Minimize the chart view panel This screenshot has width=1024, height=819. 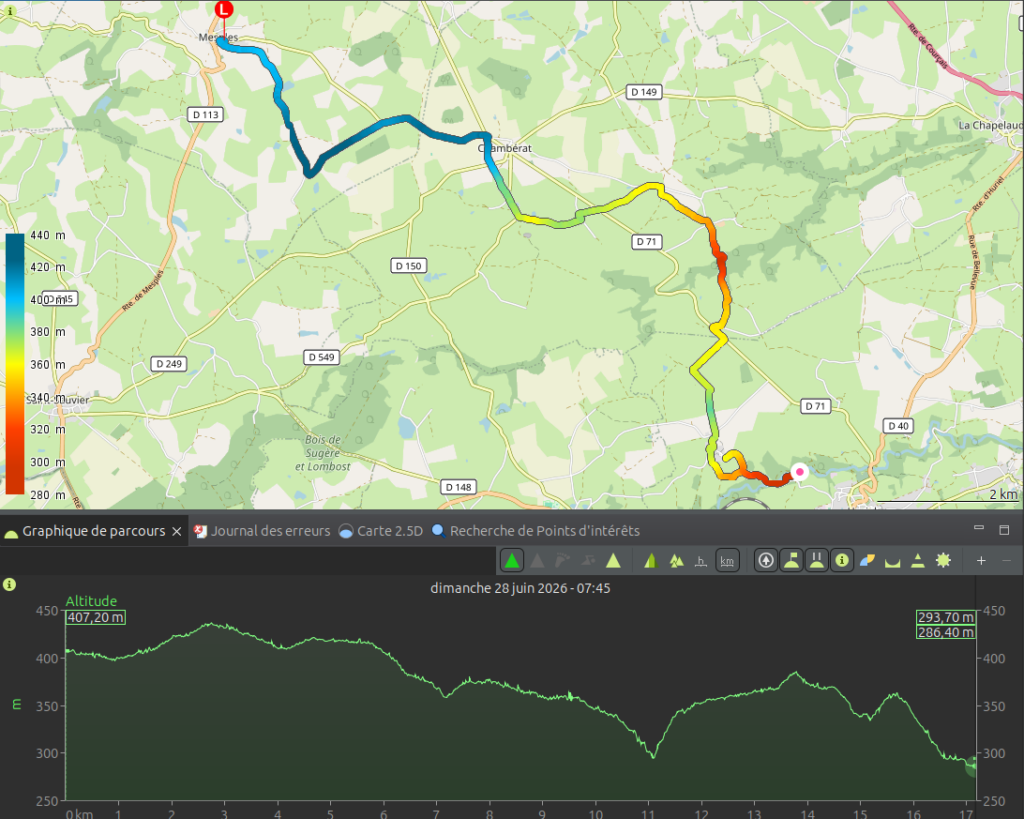point(979,528)
